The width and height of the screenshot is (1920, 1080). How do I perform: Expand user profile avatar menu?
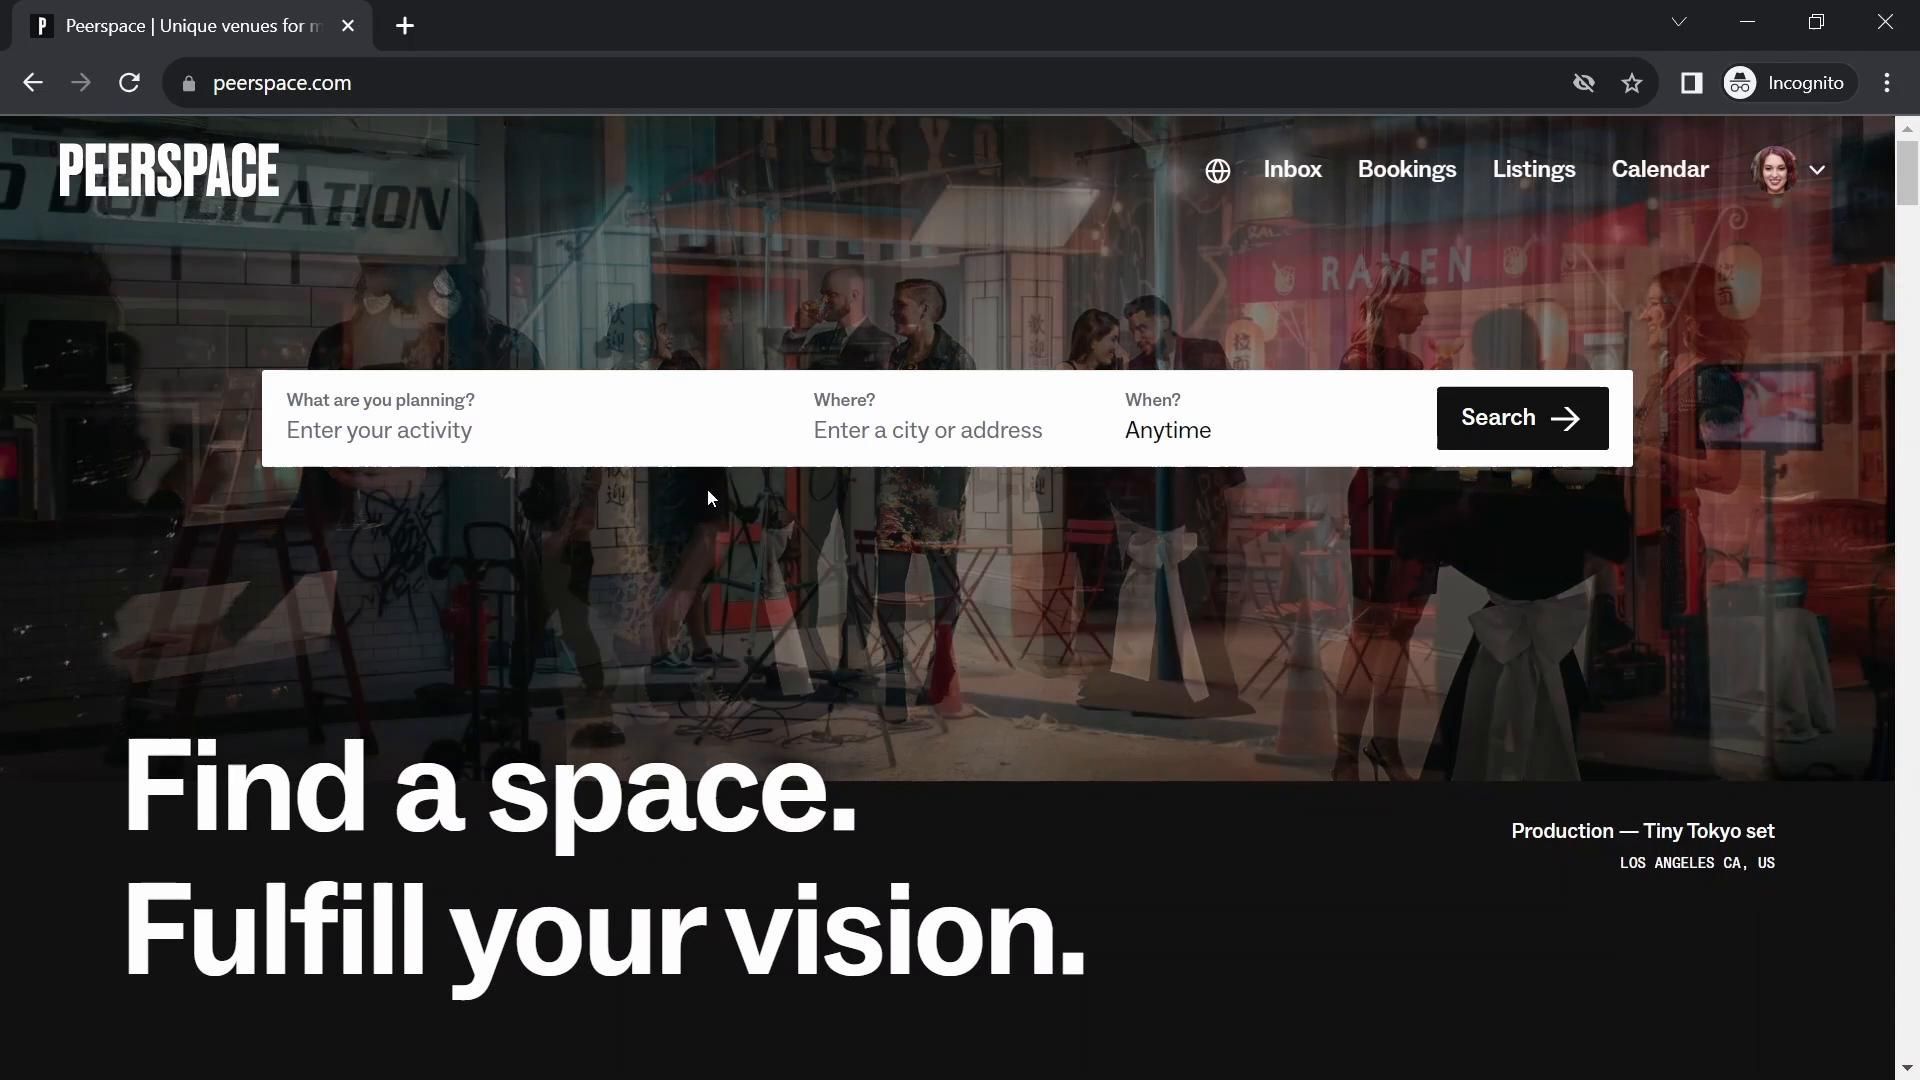pyautogui.click(x=1789, y=170)
